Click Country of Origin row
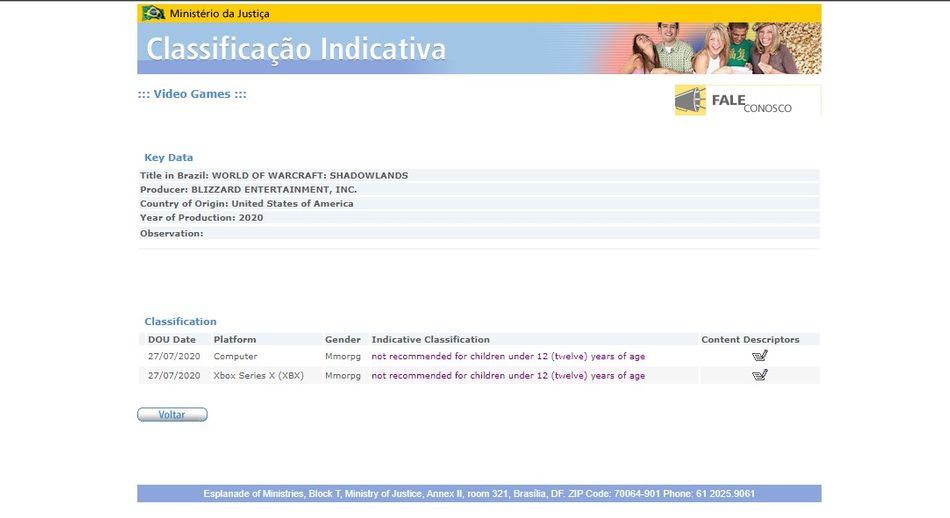Viewport: 950px width, 518px height. pos(479,204)
